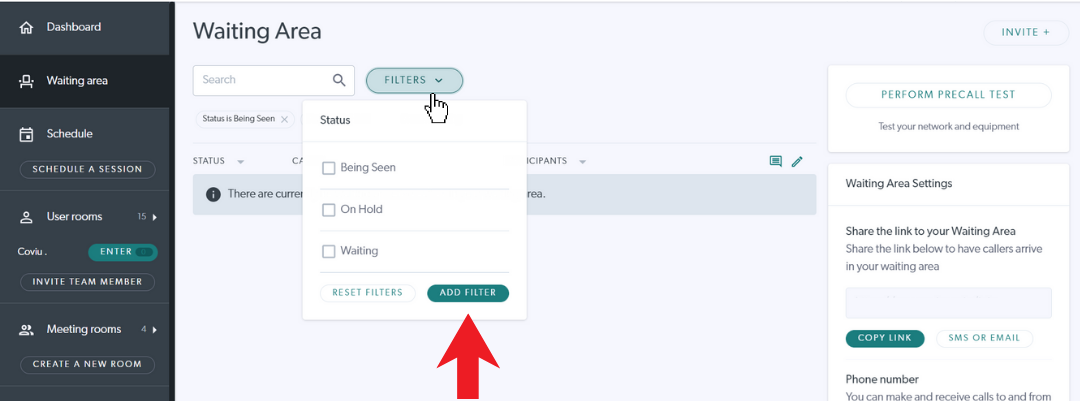1080x401 pixels.
Task: Click the User rooms person icon
Action: pos(26,217)
